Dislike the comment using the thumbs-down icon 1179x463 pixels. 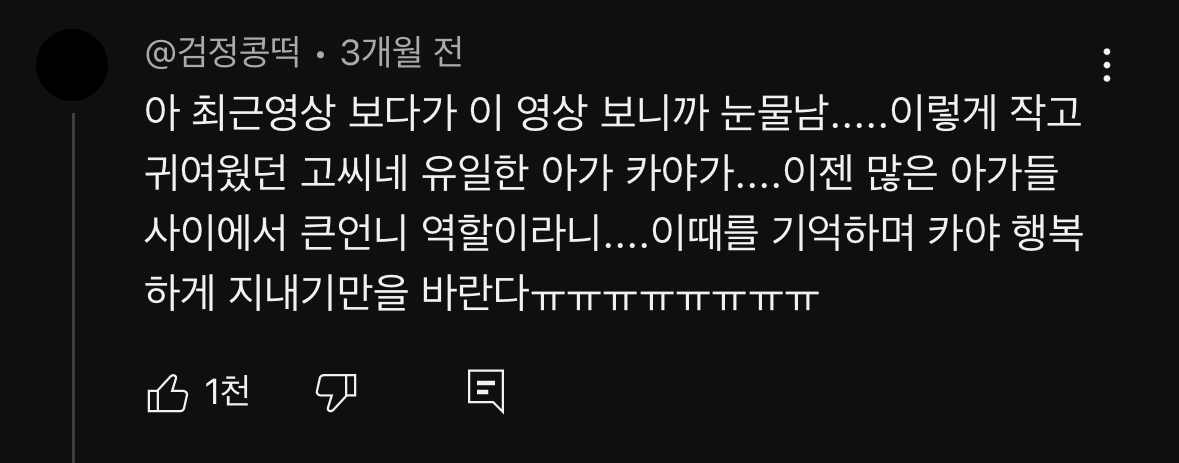click(335, 392)
